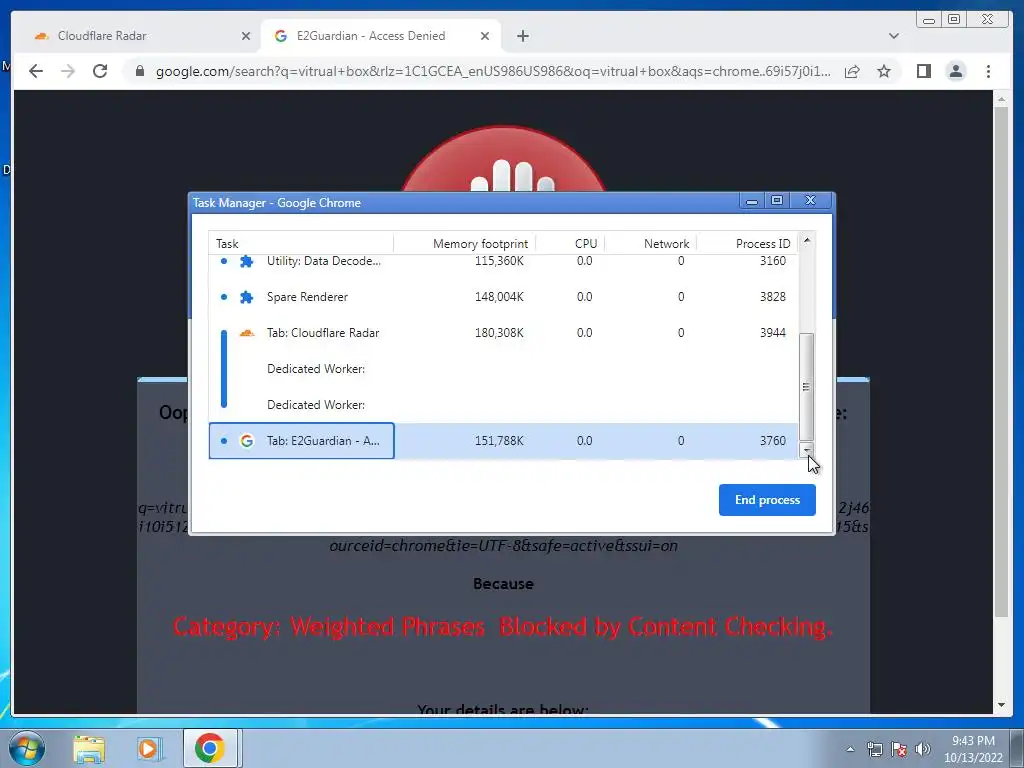Close the E2Guardian - Access Denied tab
This screenshot has height=768, width=1024.
(485, 36)
